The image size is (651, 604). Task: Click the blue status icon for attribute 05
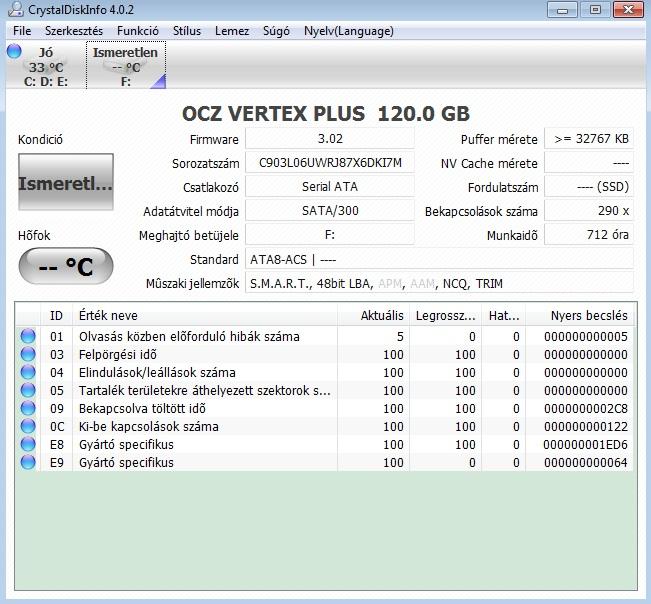pyautogui.click(x=28, y=390)
